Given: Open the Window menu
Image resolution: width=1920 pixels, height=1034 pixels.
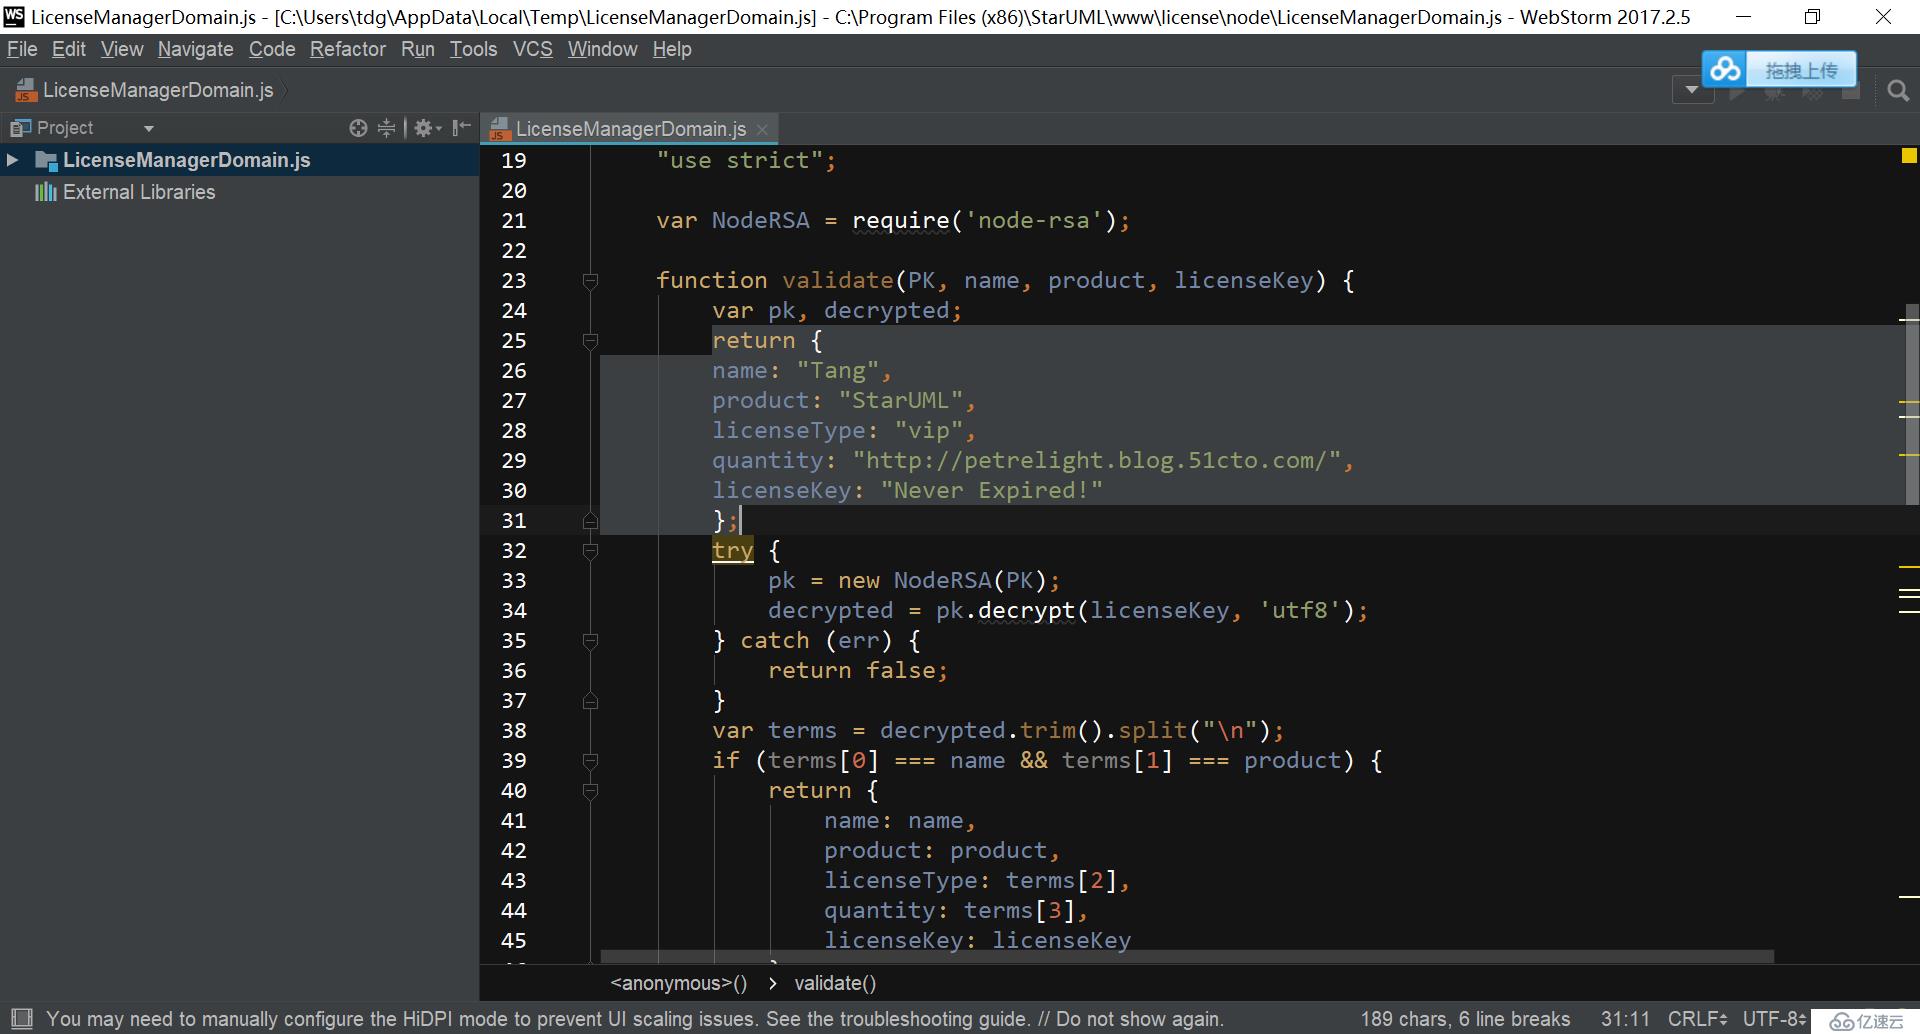Looking at the screenshot, I should [602, 49].
